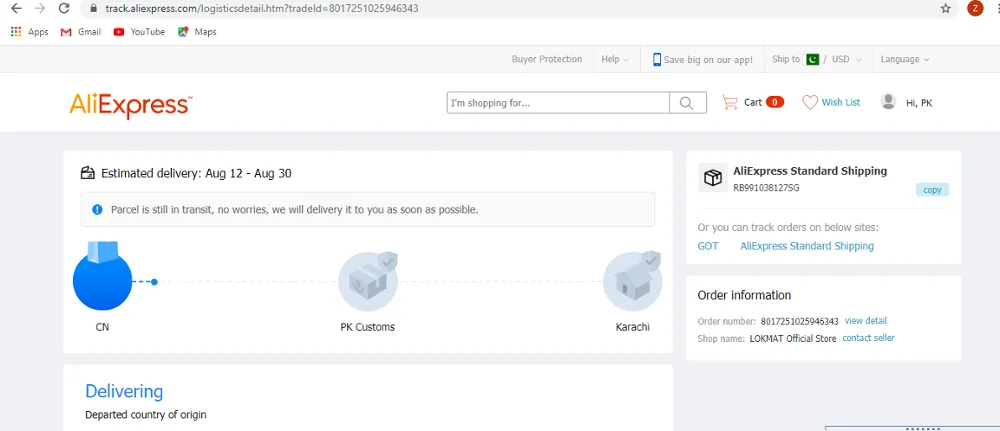Click the blue progress dot on timeline
Viewport: 1000px width, 431px height.
pos(154,281)
